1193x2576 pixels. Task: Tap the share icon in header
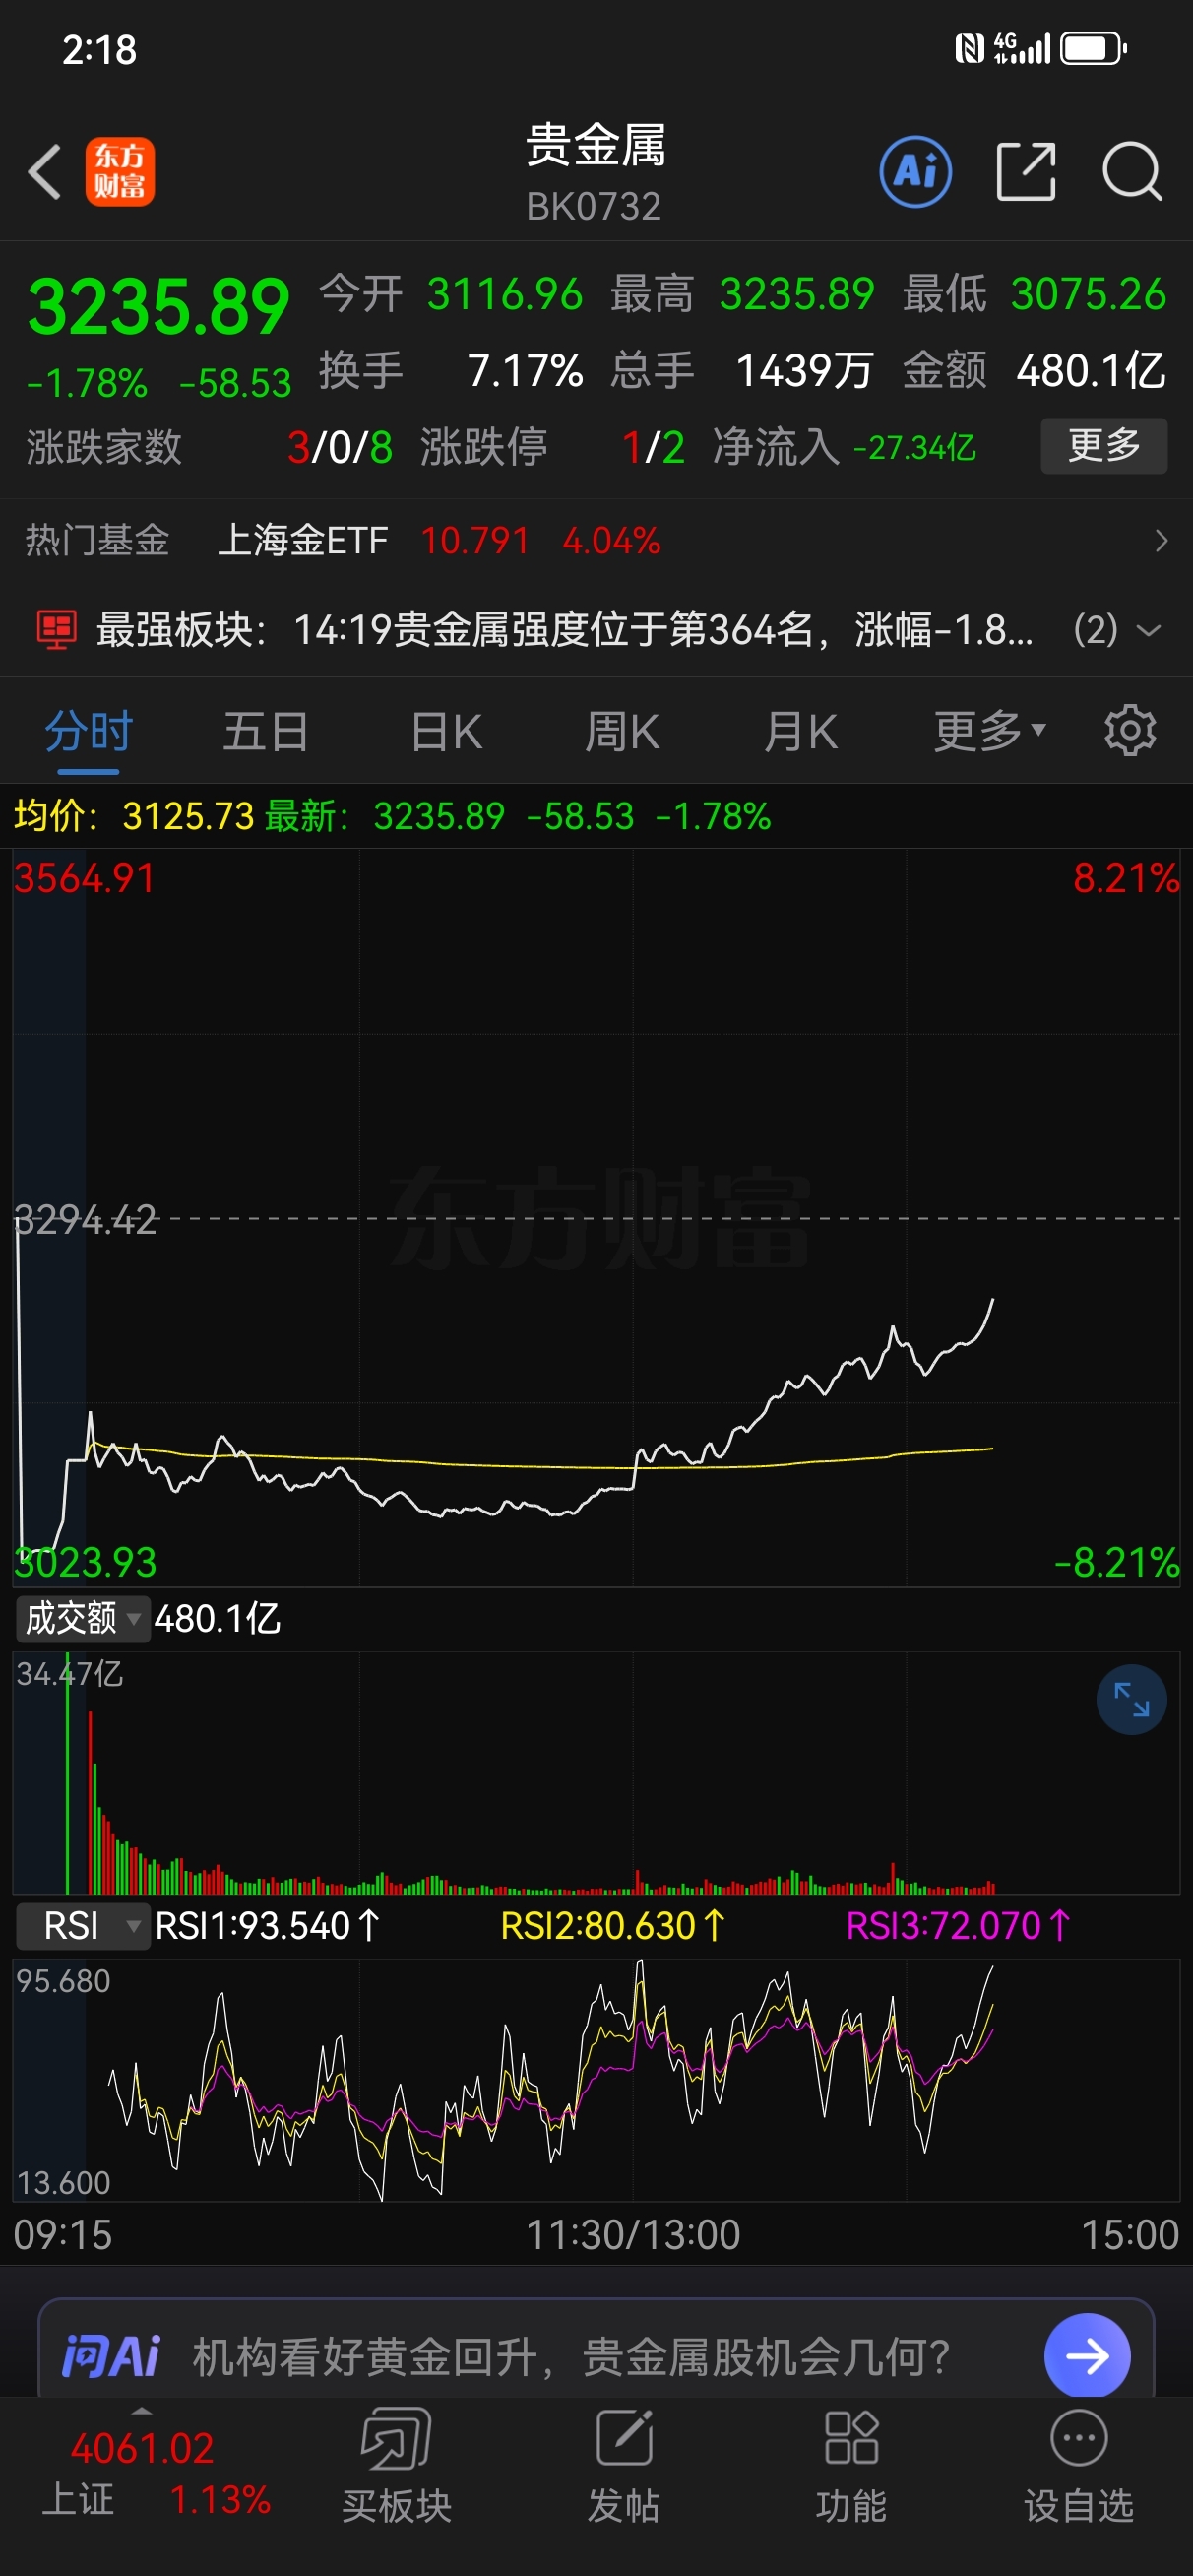(x=1027, y=172)
